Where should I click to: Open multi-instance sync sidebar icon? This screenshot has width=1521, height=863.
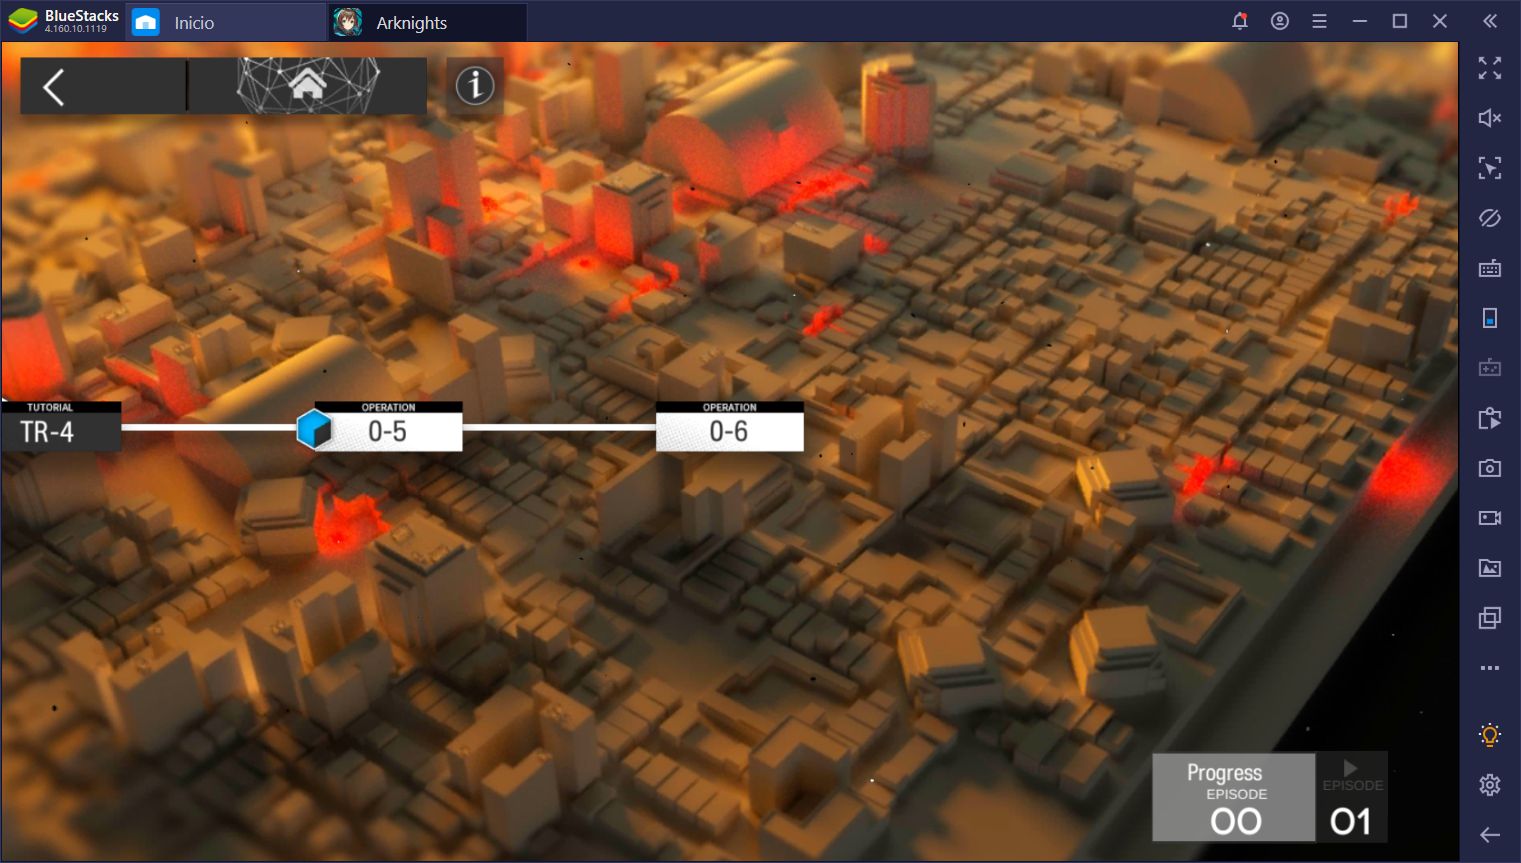point(1490,418)
